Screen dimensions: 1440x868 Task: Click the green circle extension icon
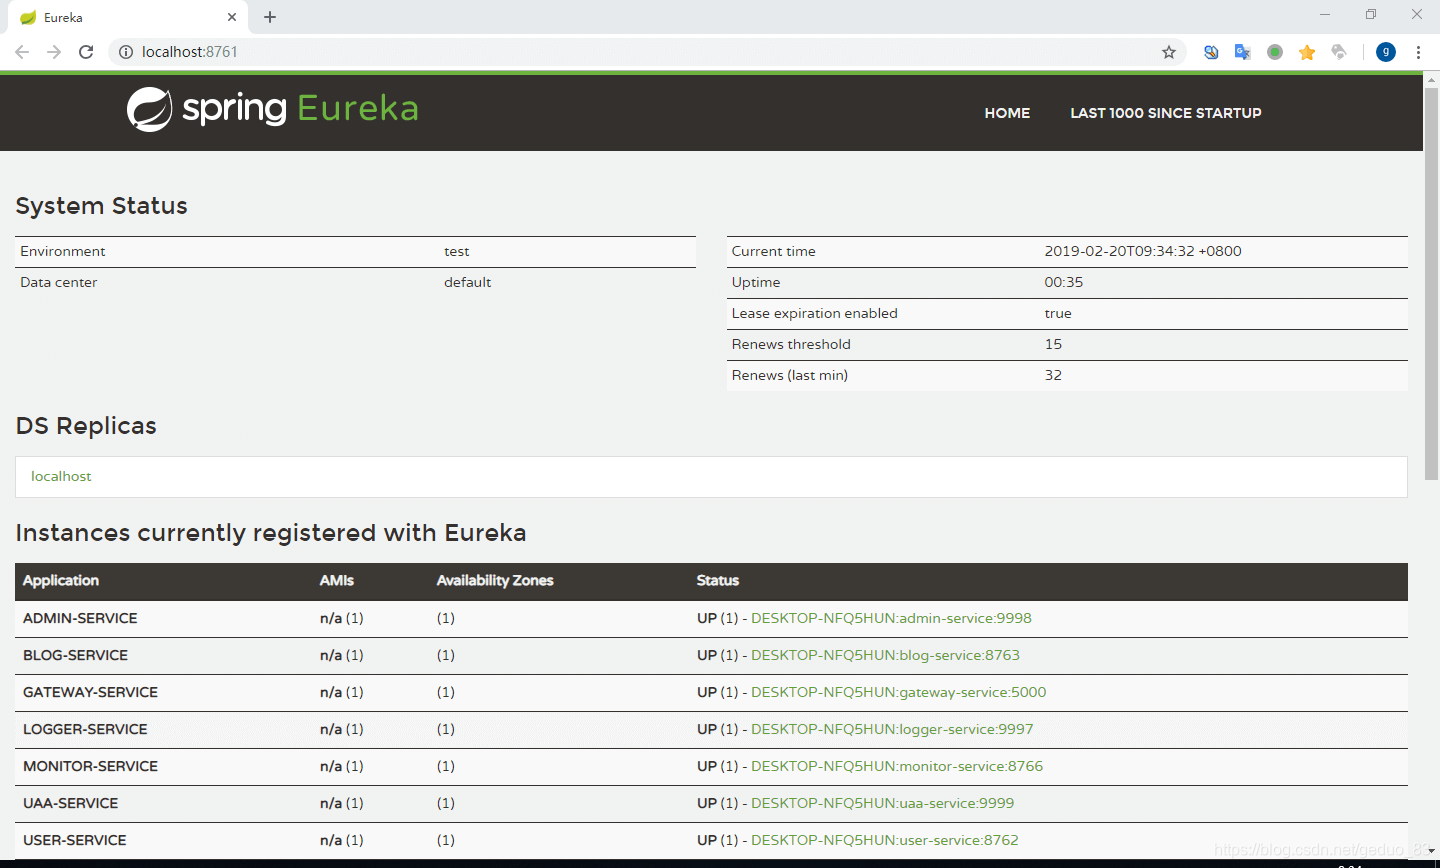tap(1275, 52)
